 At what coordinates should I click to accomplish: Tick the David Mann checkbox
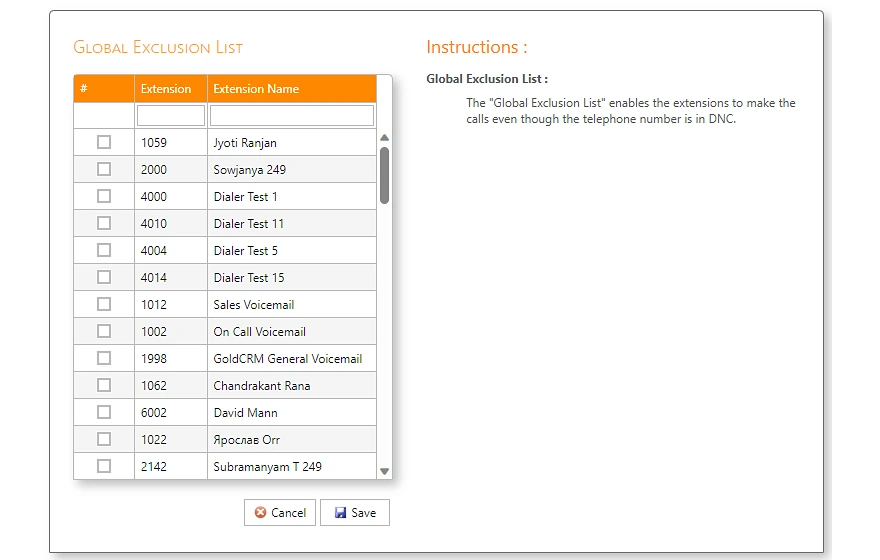104,412
